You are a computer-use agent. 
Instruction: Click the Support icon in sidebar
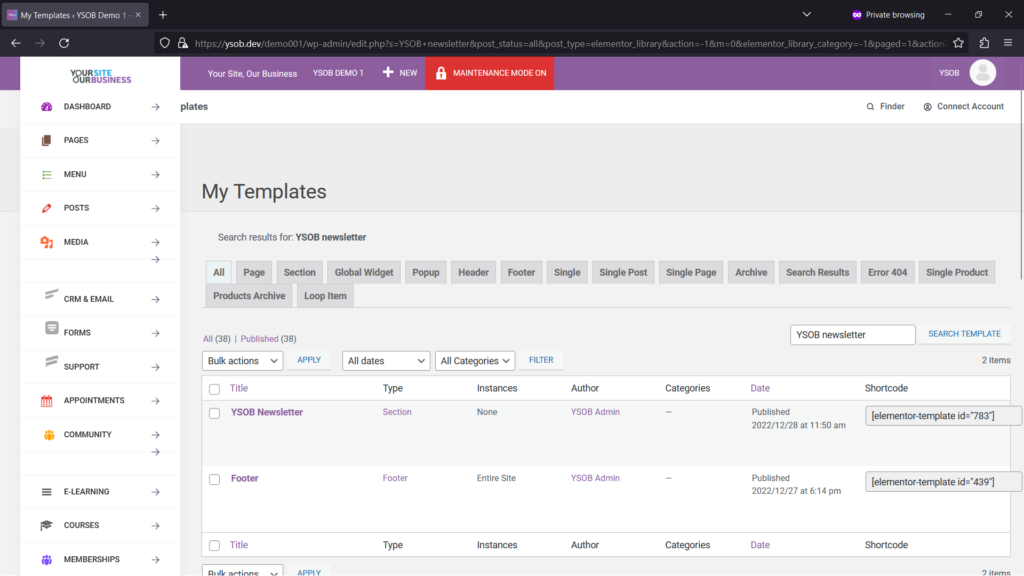pyautogui.click(x=52, y=361)
